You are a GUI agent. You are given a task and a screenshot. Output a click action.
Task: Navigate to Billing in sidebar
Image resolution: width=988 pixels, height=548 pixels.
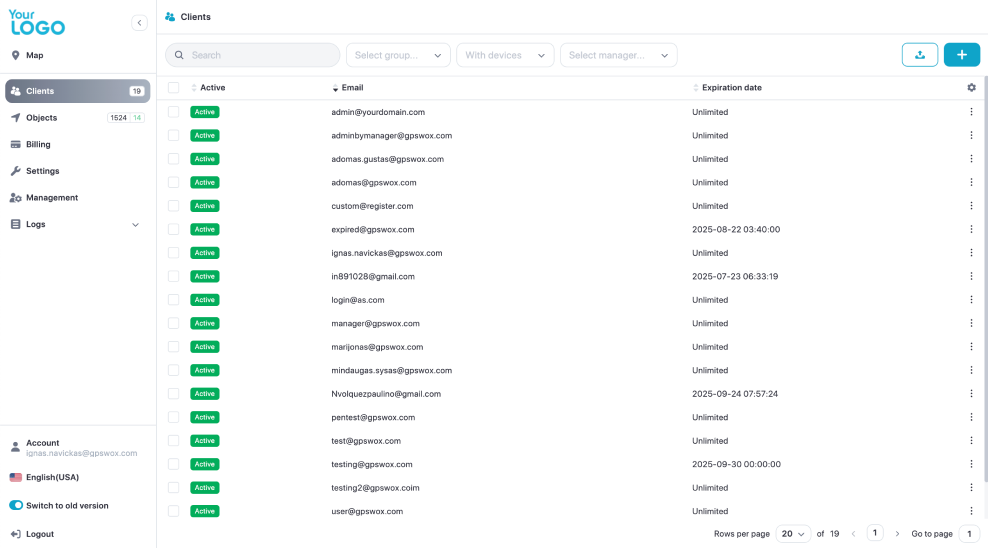[38, 145]
